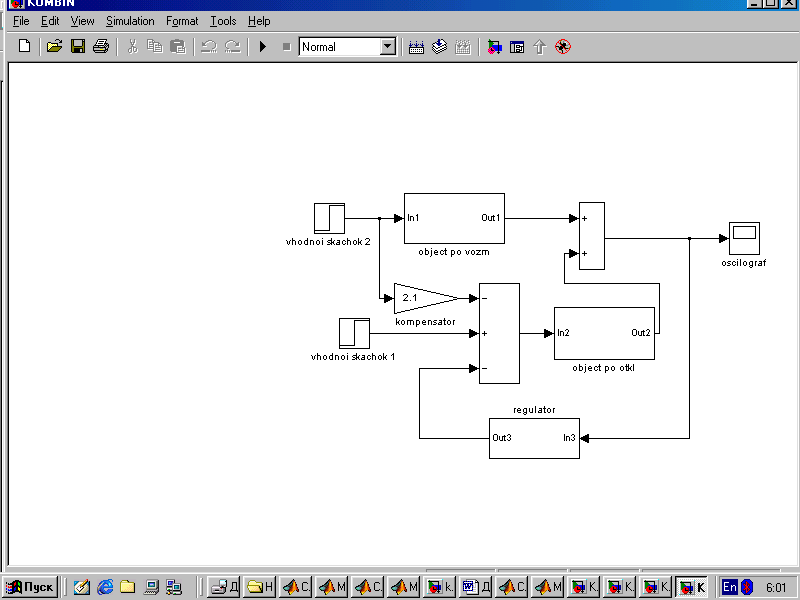800x600 pixels.
Task: Click the network computers quick launch icon
Action: [x=174, y=587]
